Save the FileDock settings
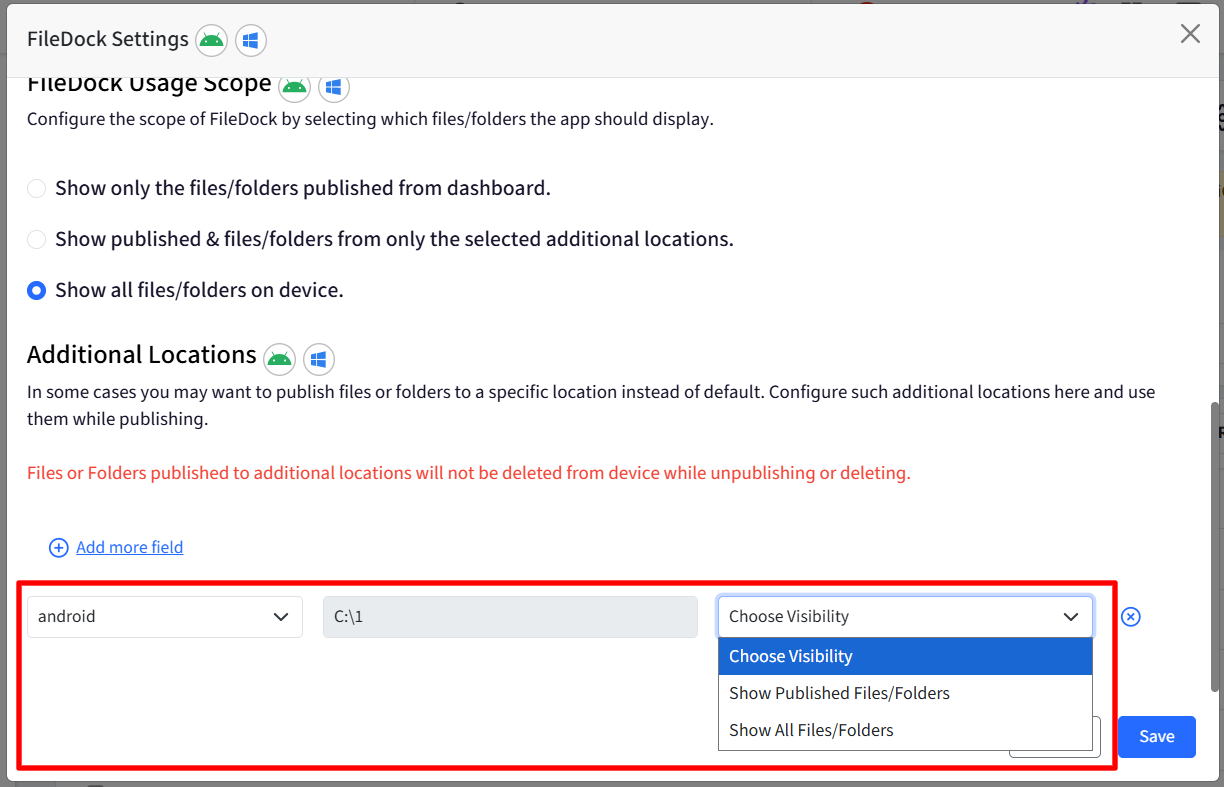1224x787 pixels. pyautogui.click(x=1157, y=737)
